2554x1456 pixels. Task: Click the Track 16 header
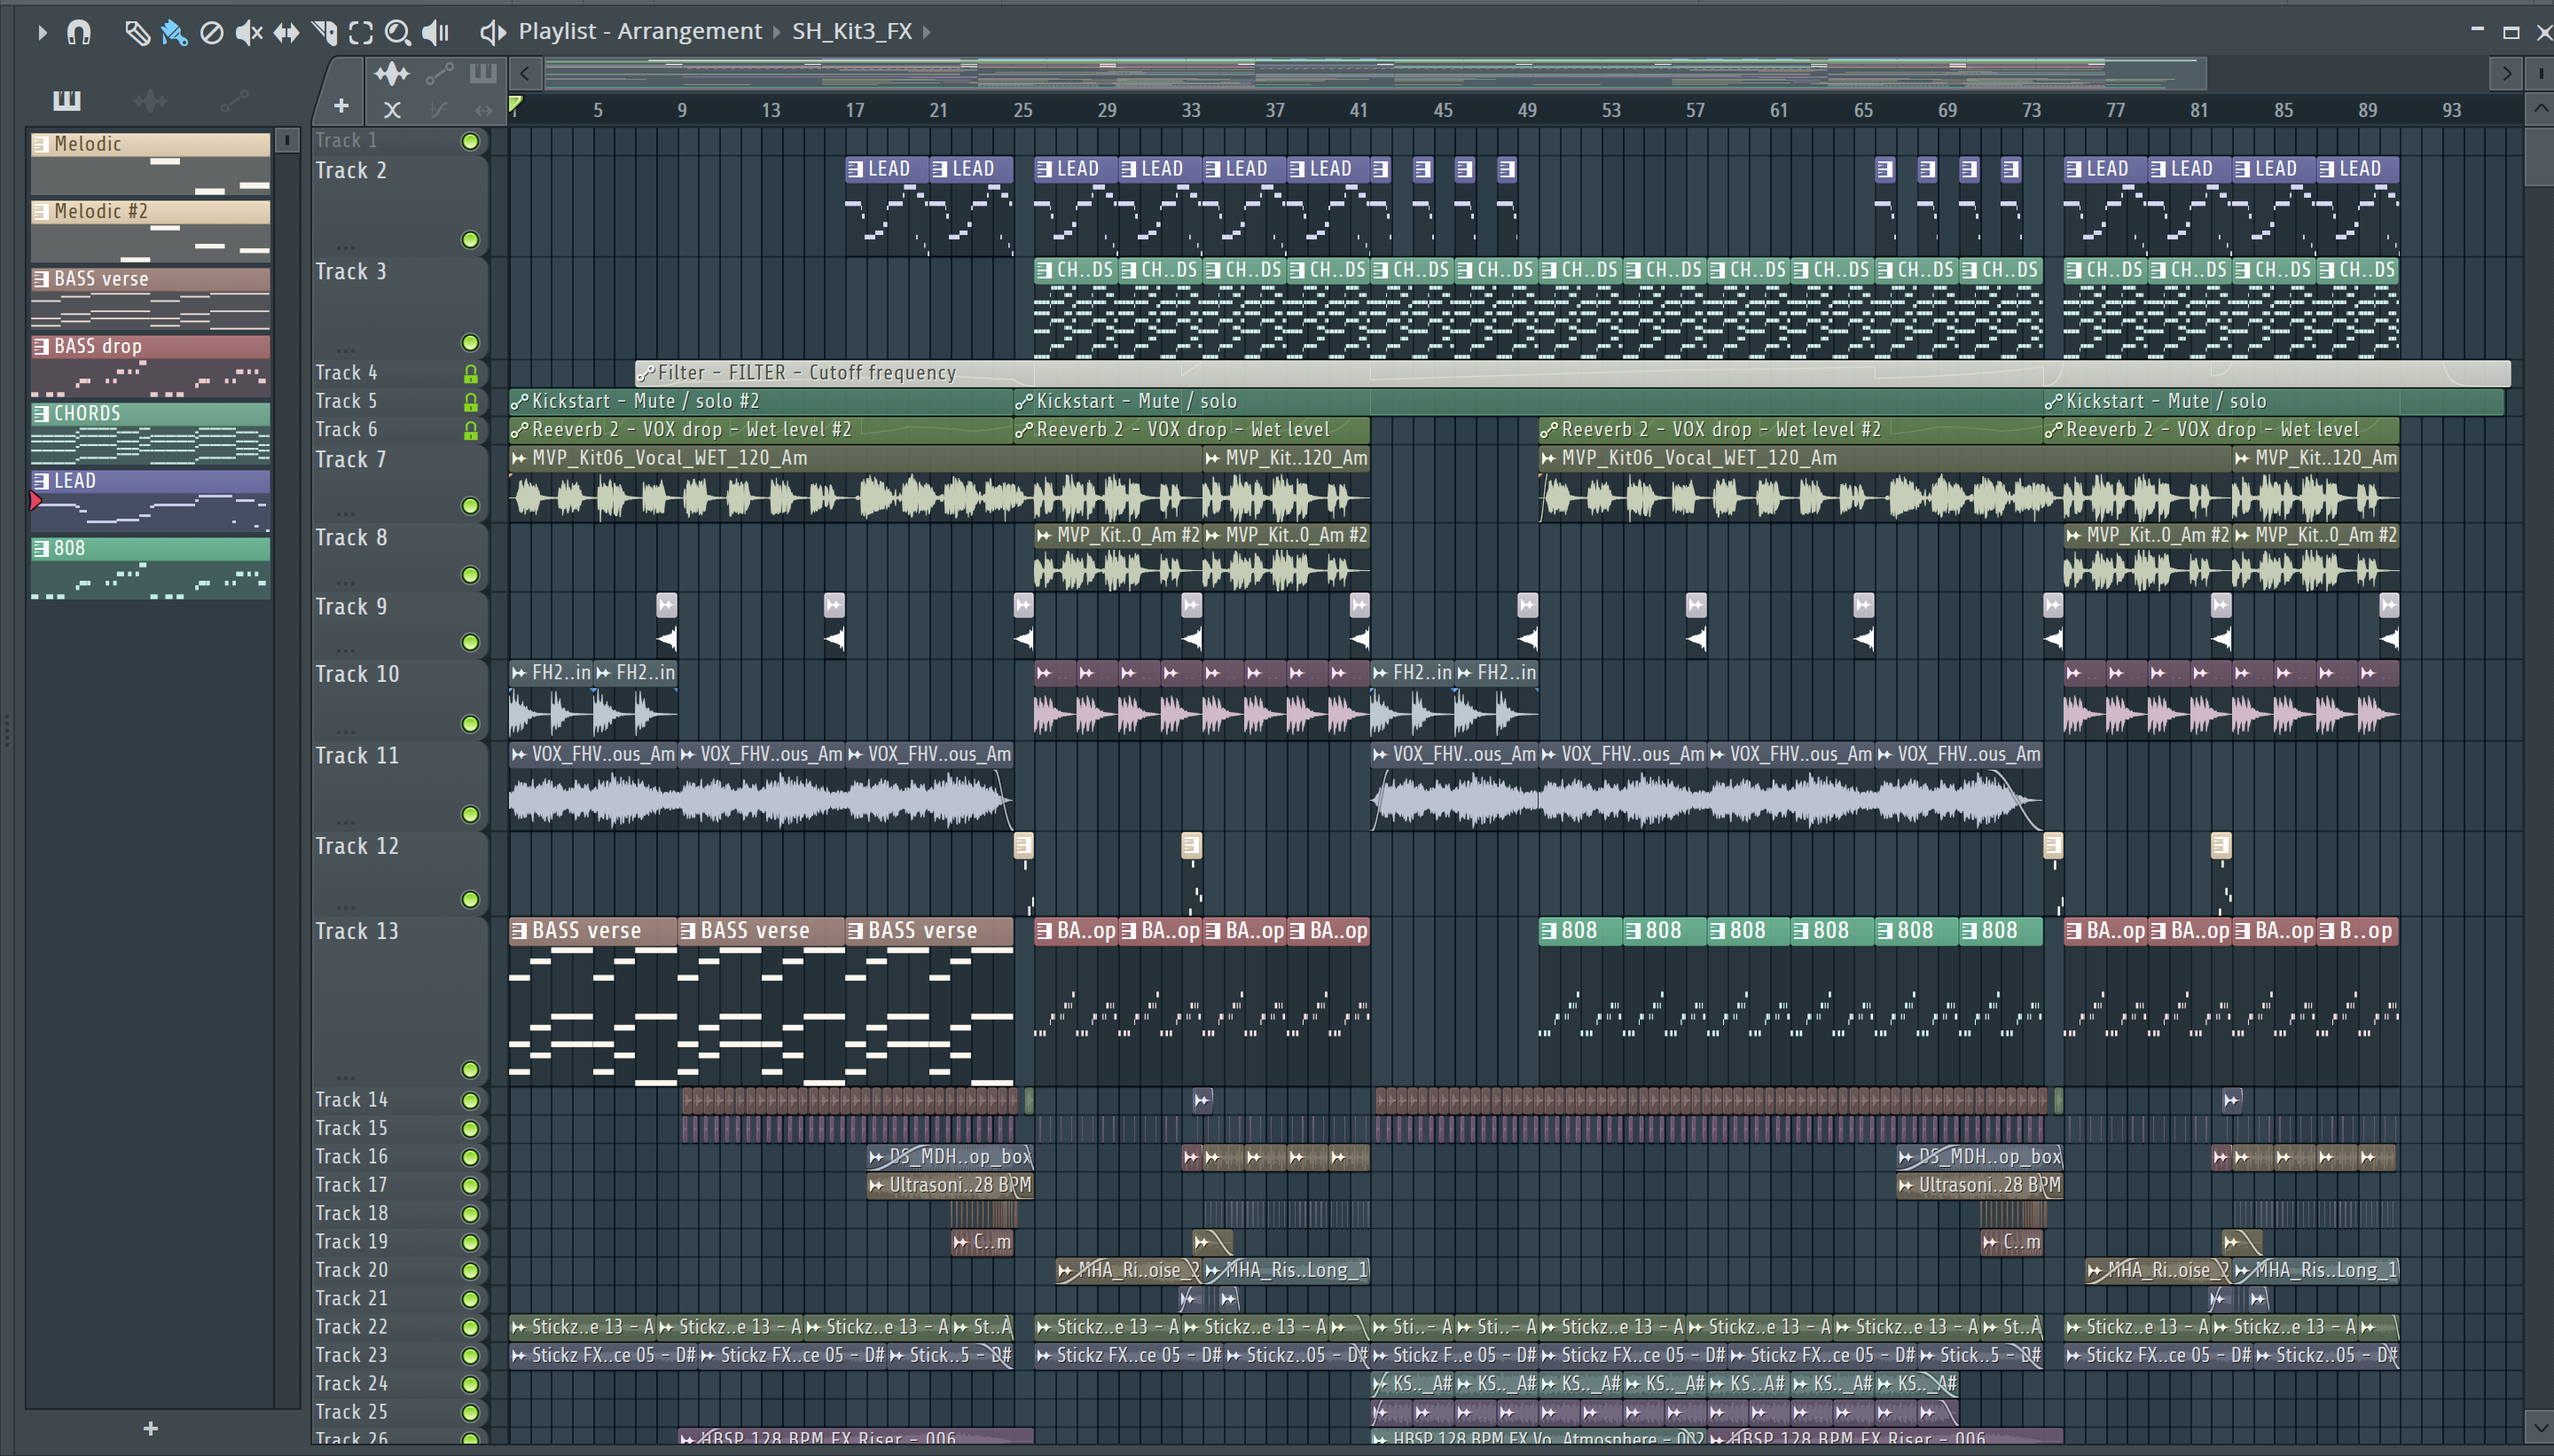399,1157
